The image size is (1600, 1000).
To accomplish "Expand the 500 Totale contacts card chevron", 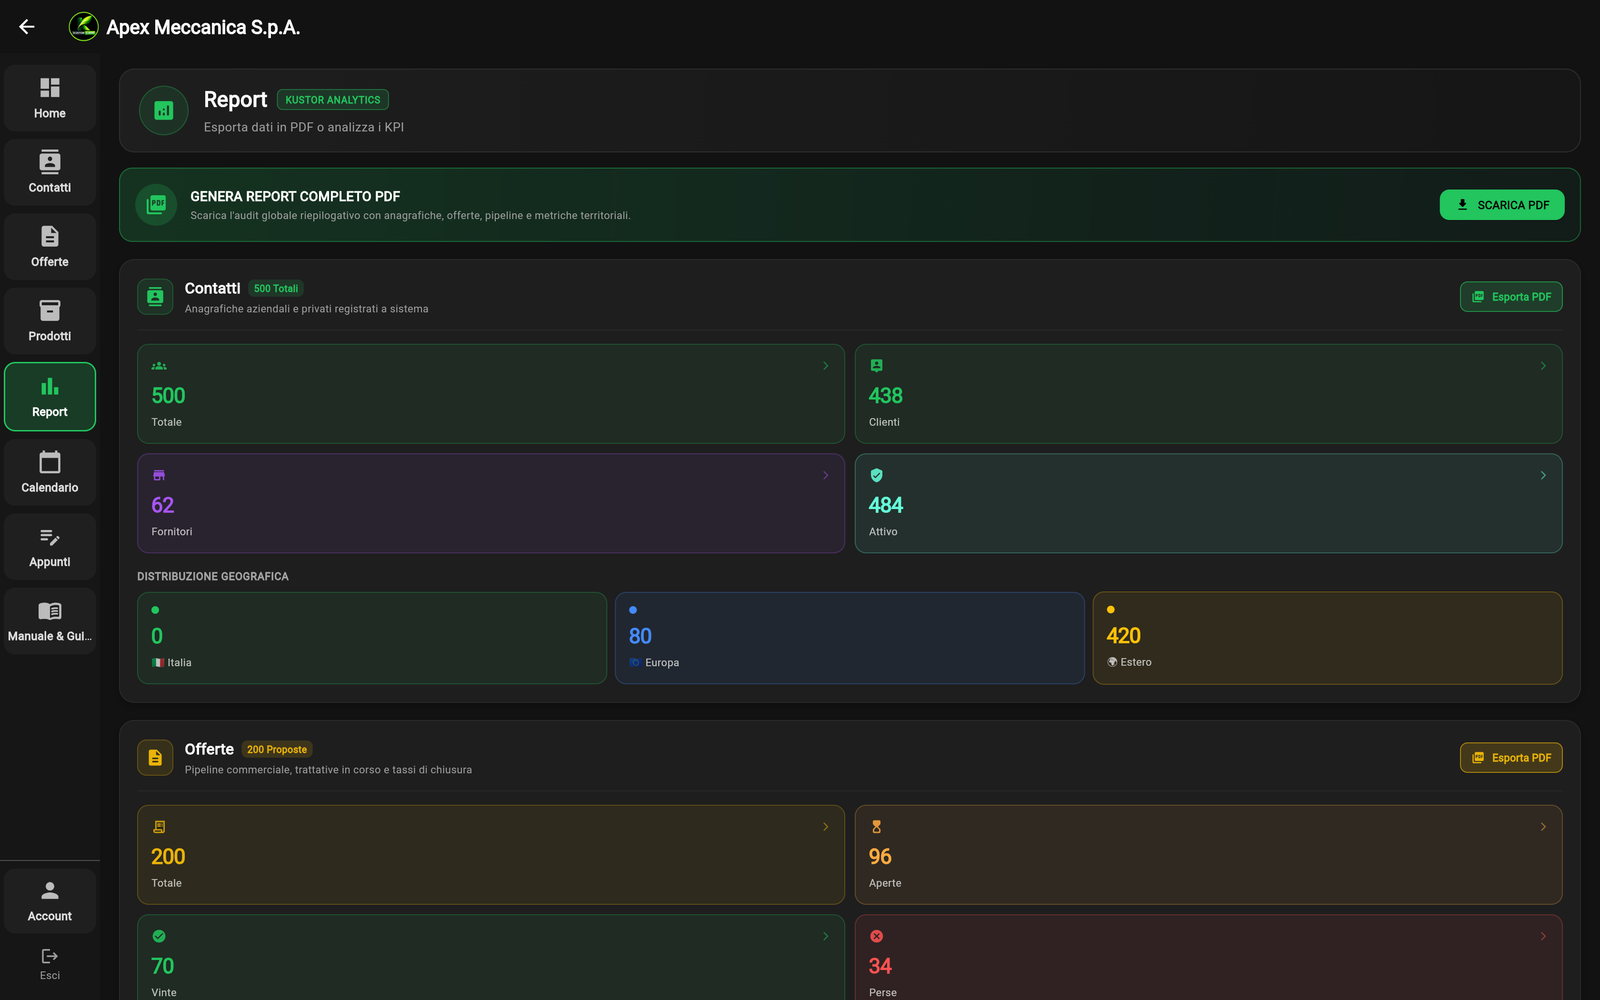I will [826, 366].
